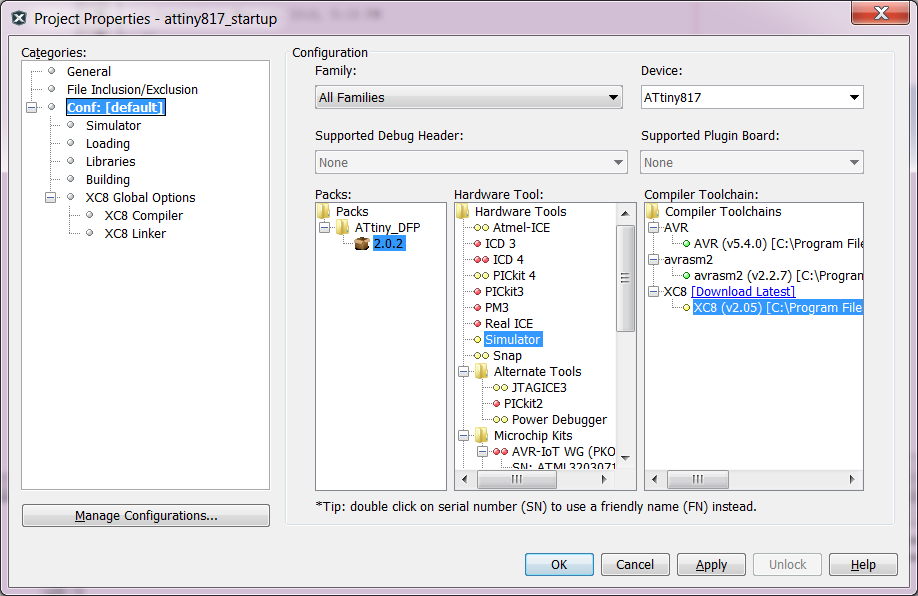The image size is (918, 596).
Task: Collapse the Microchip Kits group
Action: click(464, 436)
